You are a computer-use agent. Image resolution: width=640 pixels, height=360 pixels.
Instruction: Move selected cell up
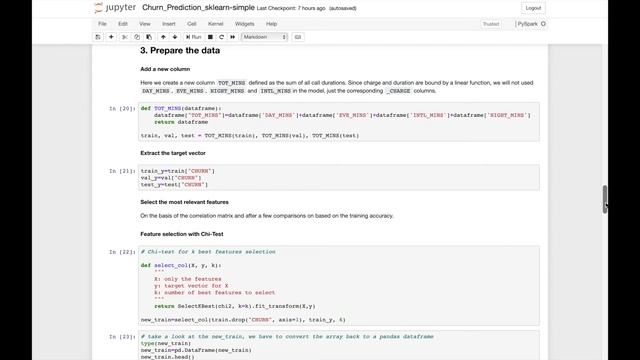[163, 37]
